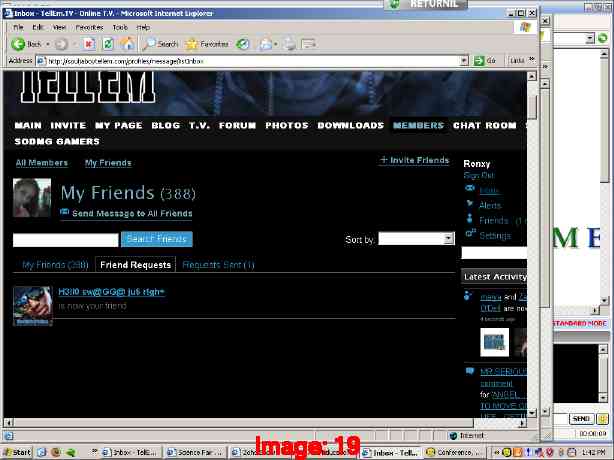
Task: Open the Tools menu
Action: coord(120,27)
